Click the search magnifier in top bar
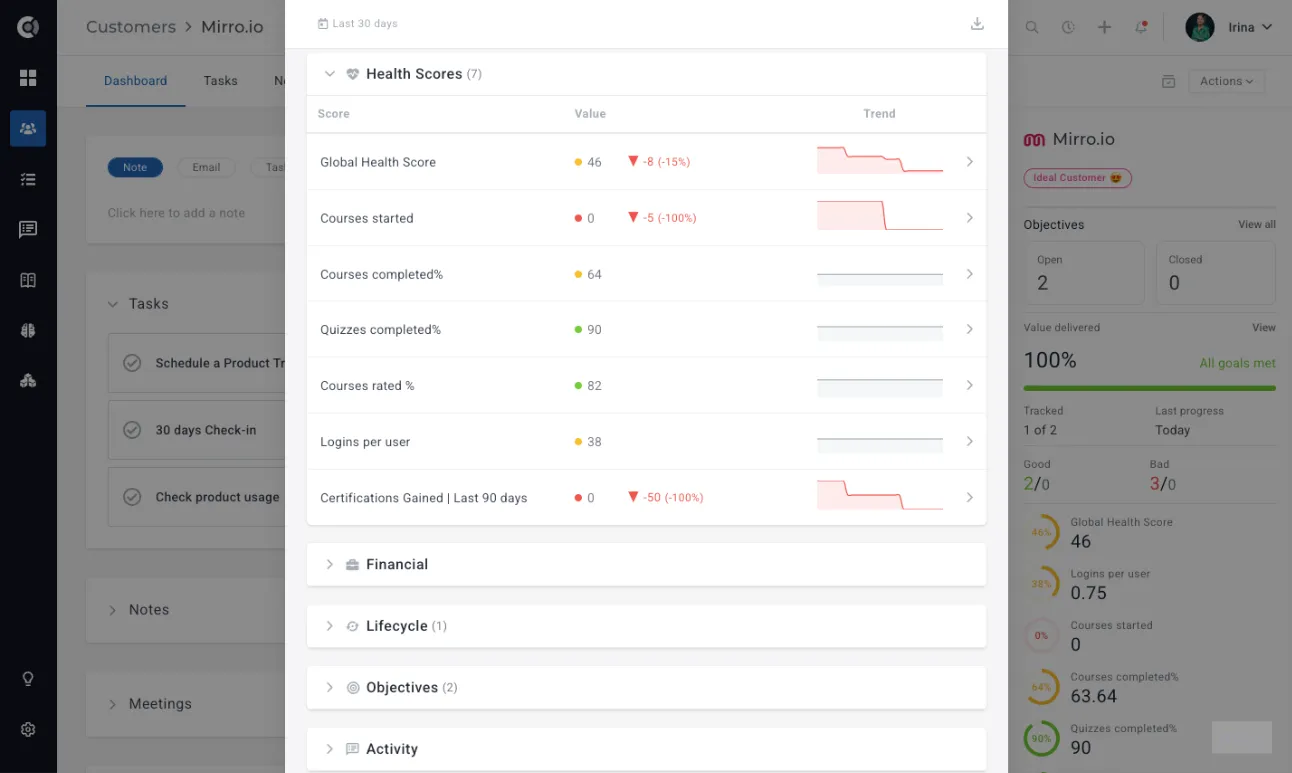 point(1032,28)
